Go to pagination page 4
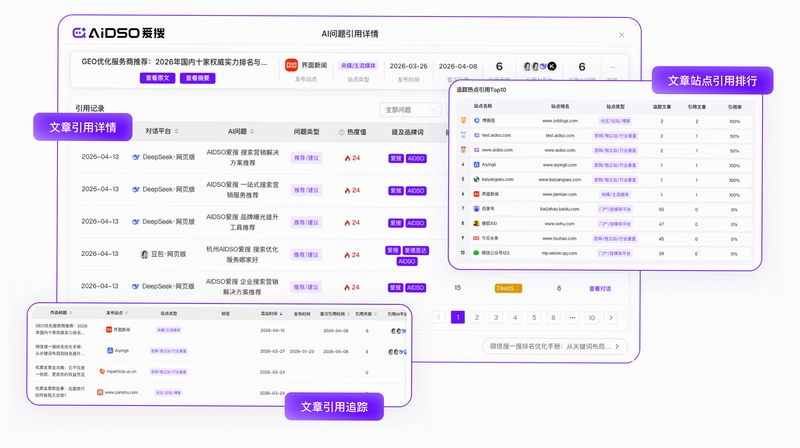The image size is (800, 448). point(515,317)
